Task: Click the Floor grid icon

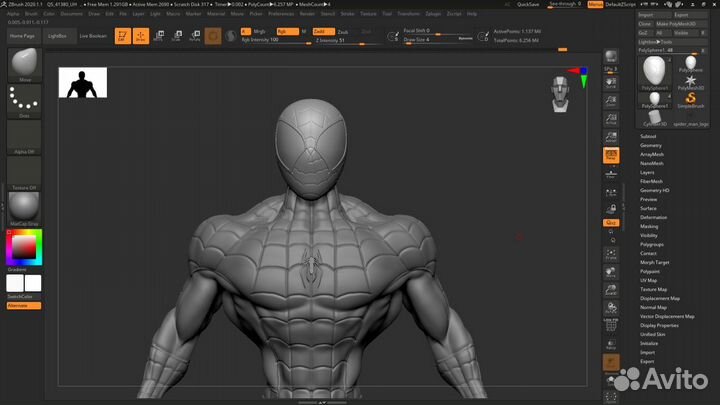Action: coord(611,174)
